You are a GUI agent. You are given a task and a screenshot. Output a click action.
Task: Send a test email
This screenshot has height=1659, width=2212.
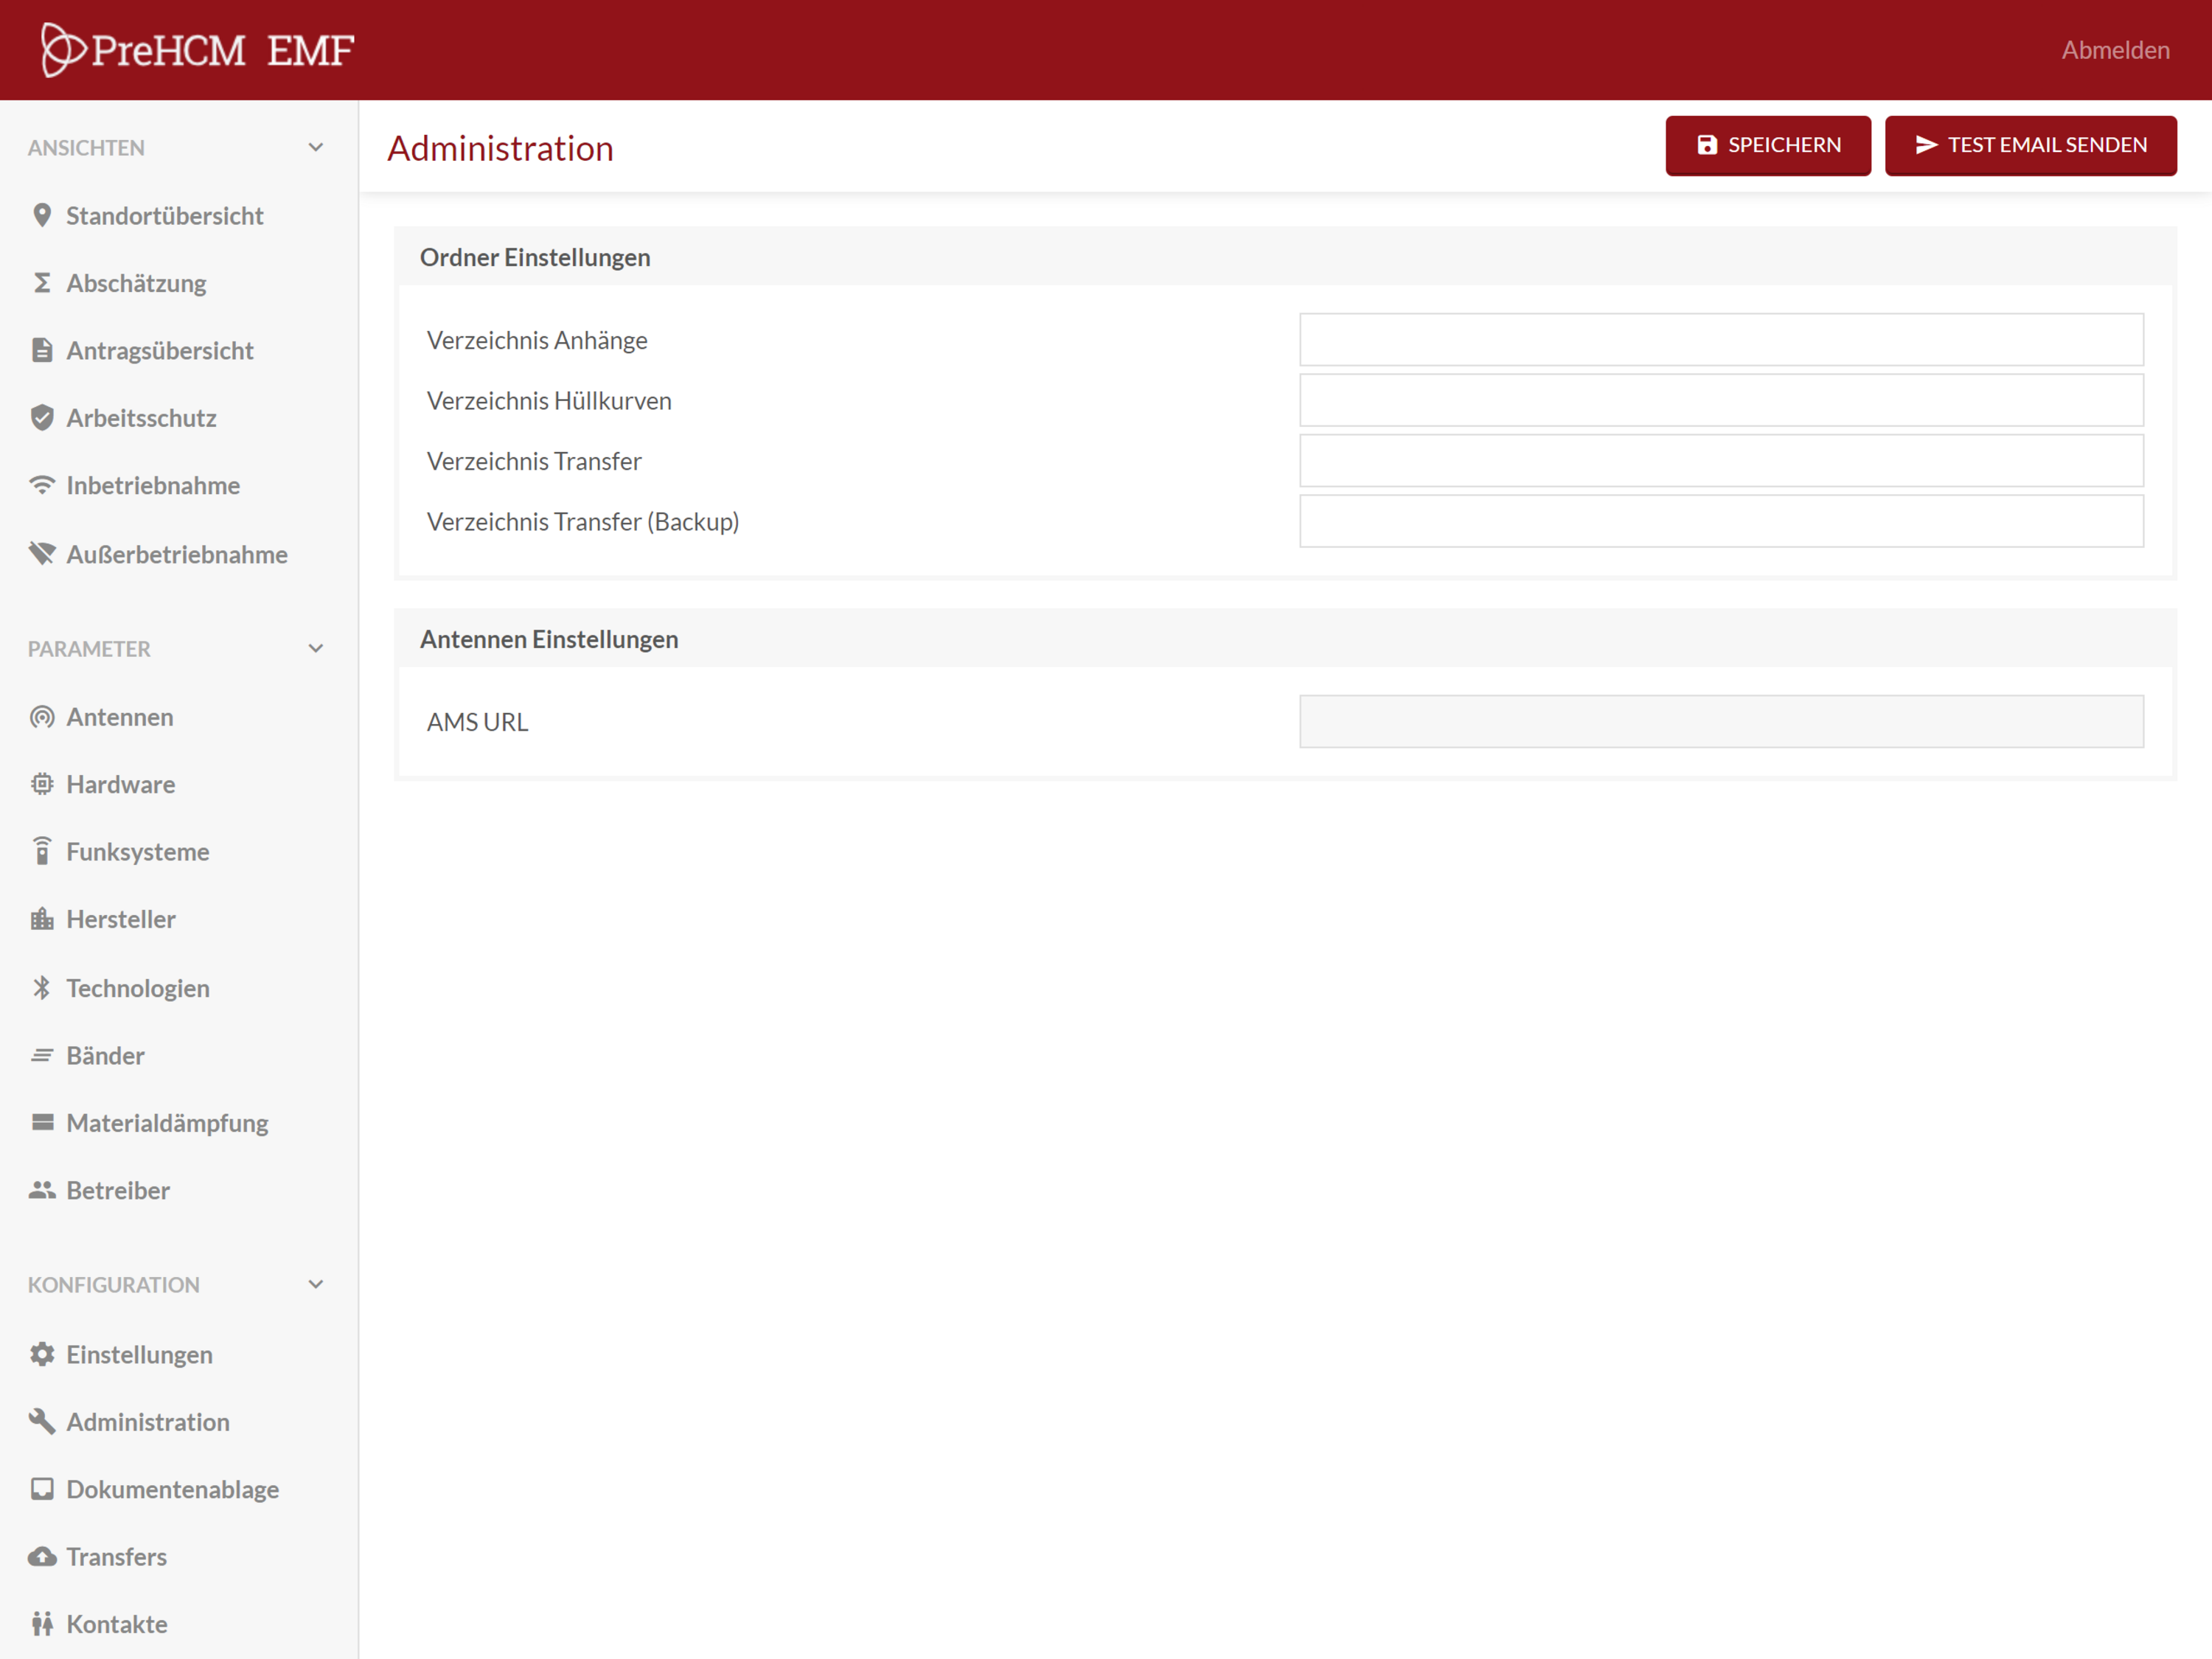(2030, 145)
